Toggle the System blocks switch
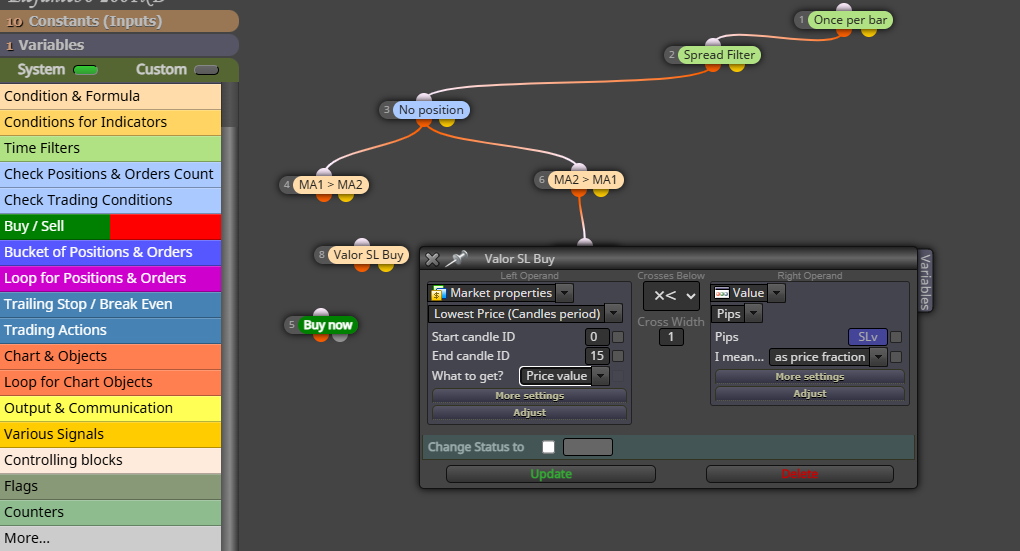The height and width of the screenshot is (551, 1020). point(86,70)
